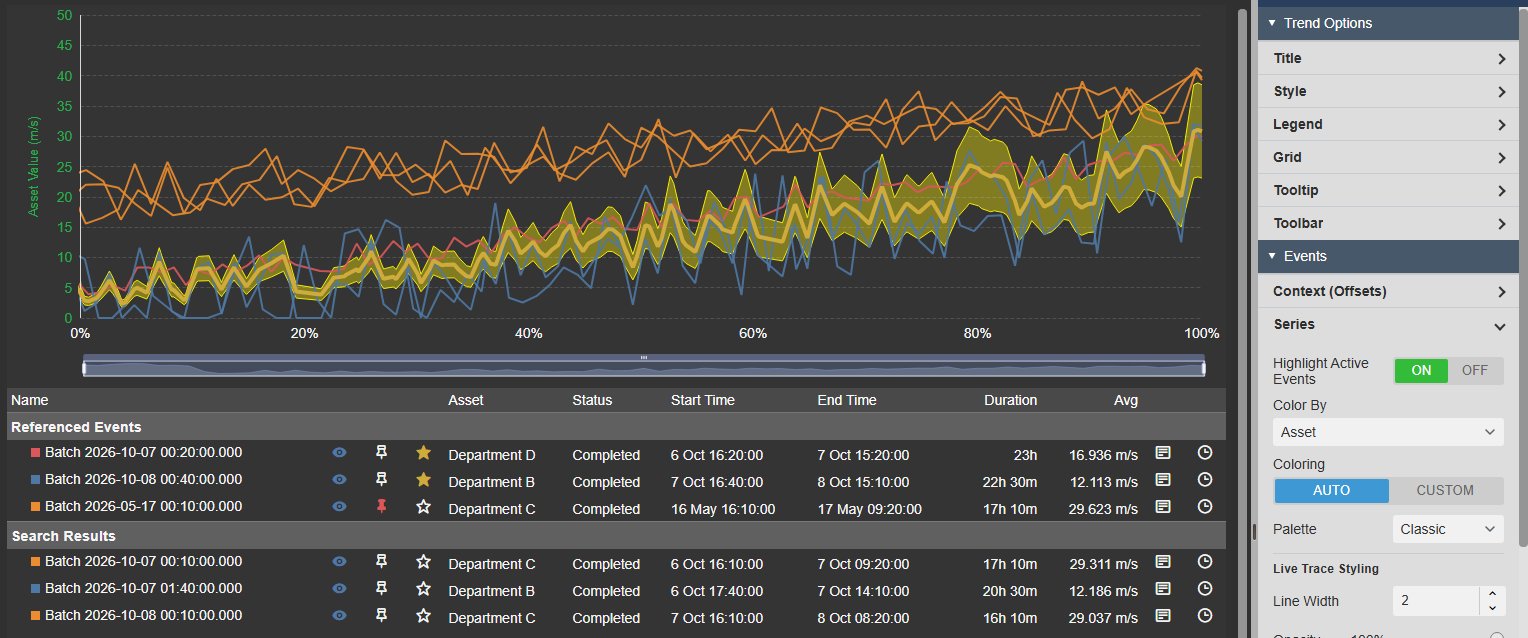Click the Referenced Events group header
1528x638 pixels.
pyautogui.click(x=616, y=426)
